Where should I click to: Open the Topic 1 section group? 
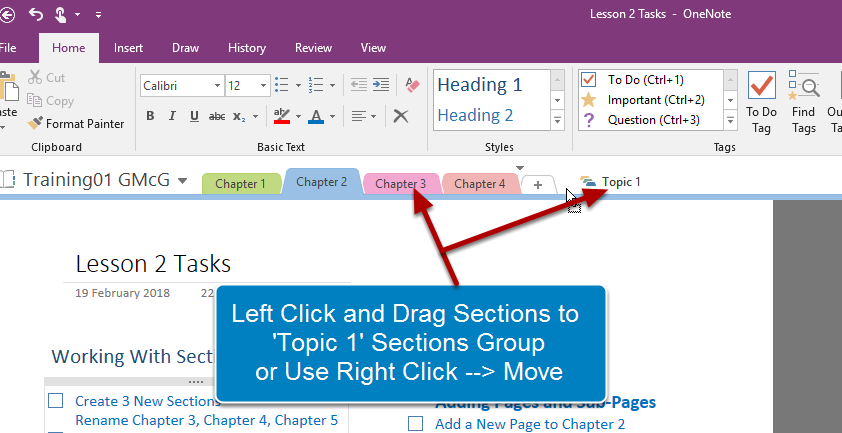pyautogui.click(x=611, y=182)
